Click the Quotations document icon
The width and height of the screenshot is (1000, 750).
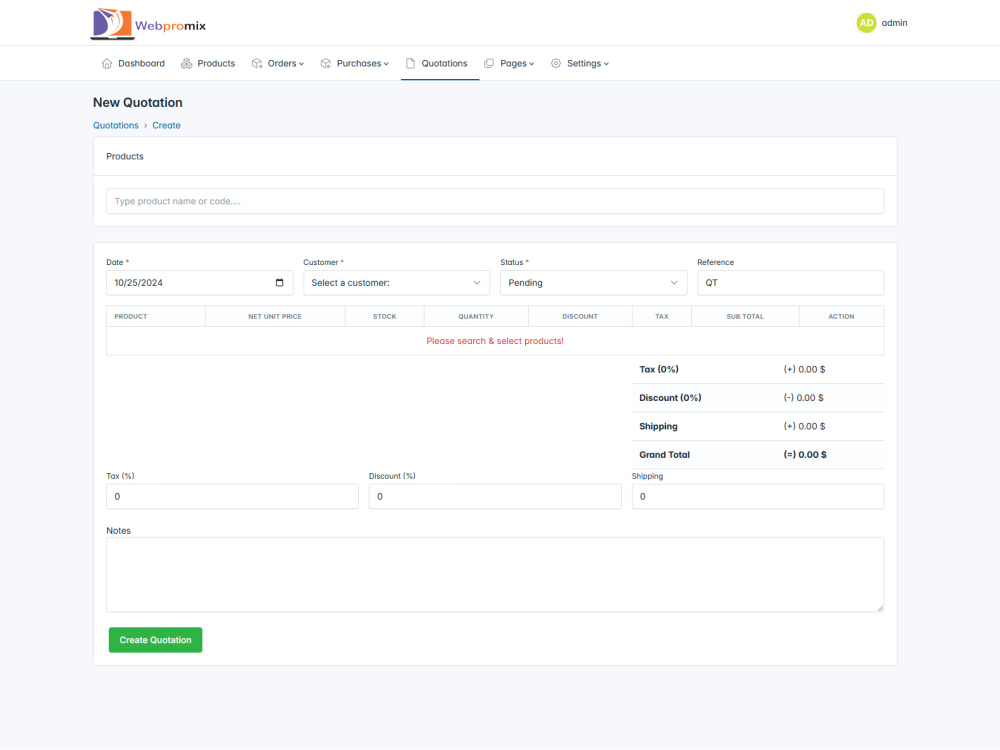tap(410, 63)
